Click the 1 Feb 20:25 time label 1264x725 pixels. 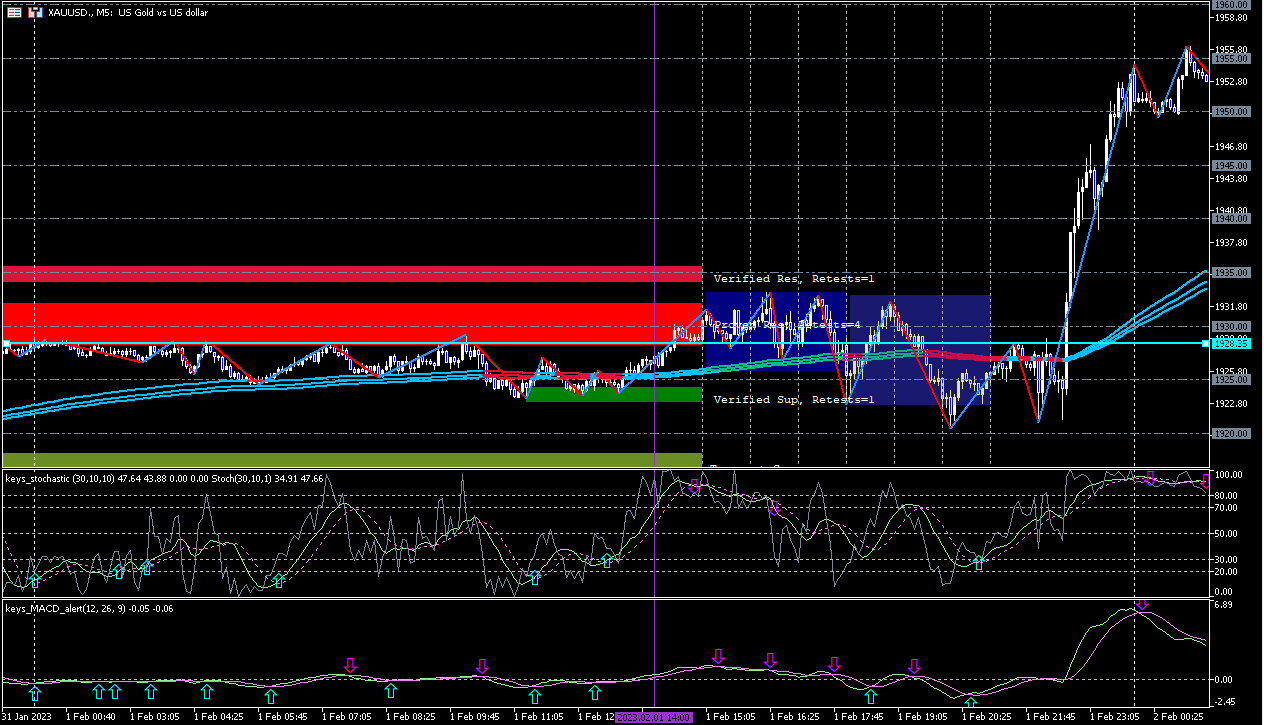click(986, 717)
